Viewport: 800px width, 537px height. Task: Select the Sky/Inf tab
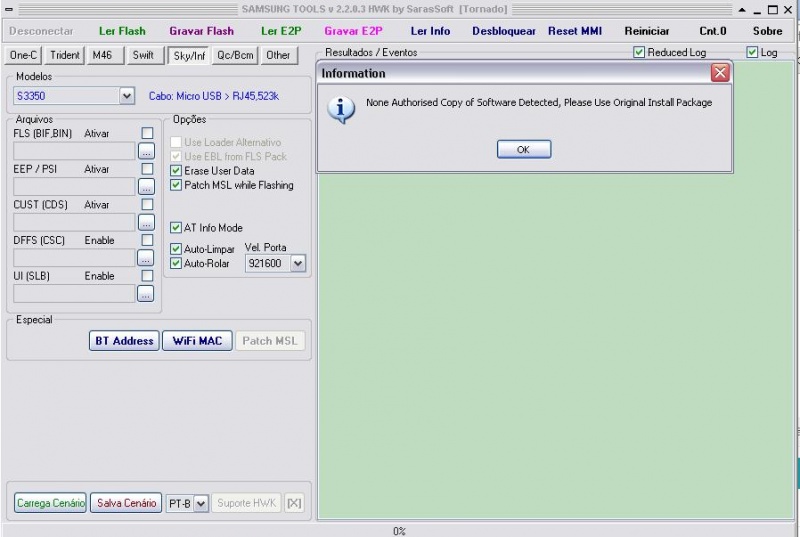(x=189, y=56)
